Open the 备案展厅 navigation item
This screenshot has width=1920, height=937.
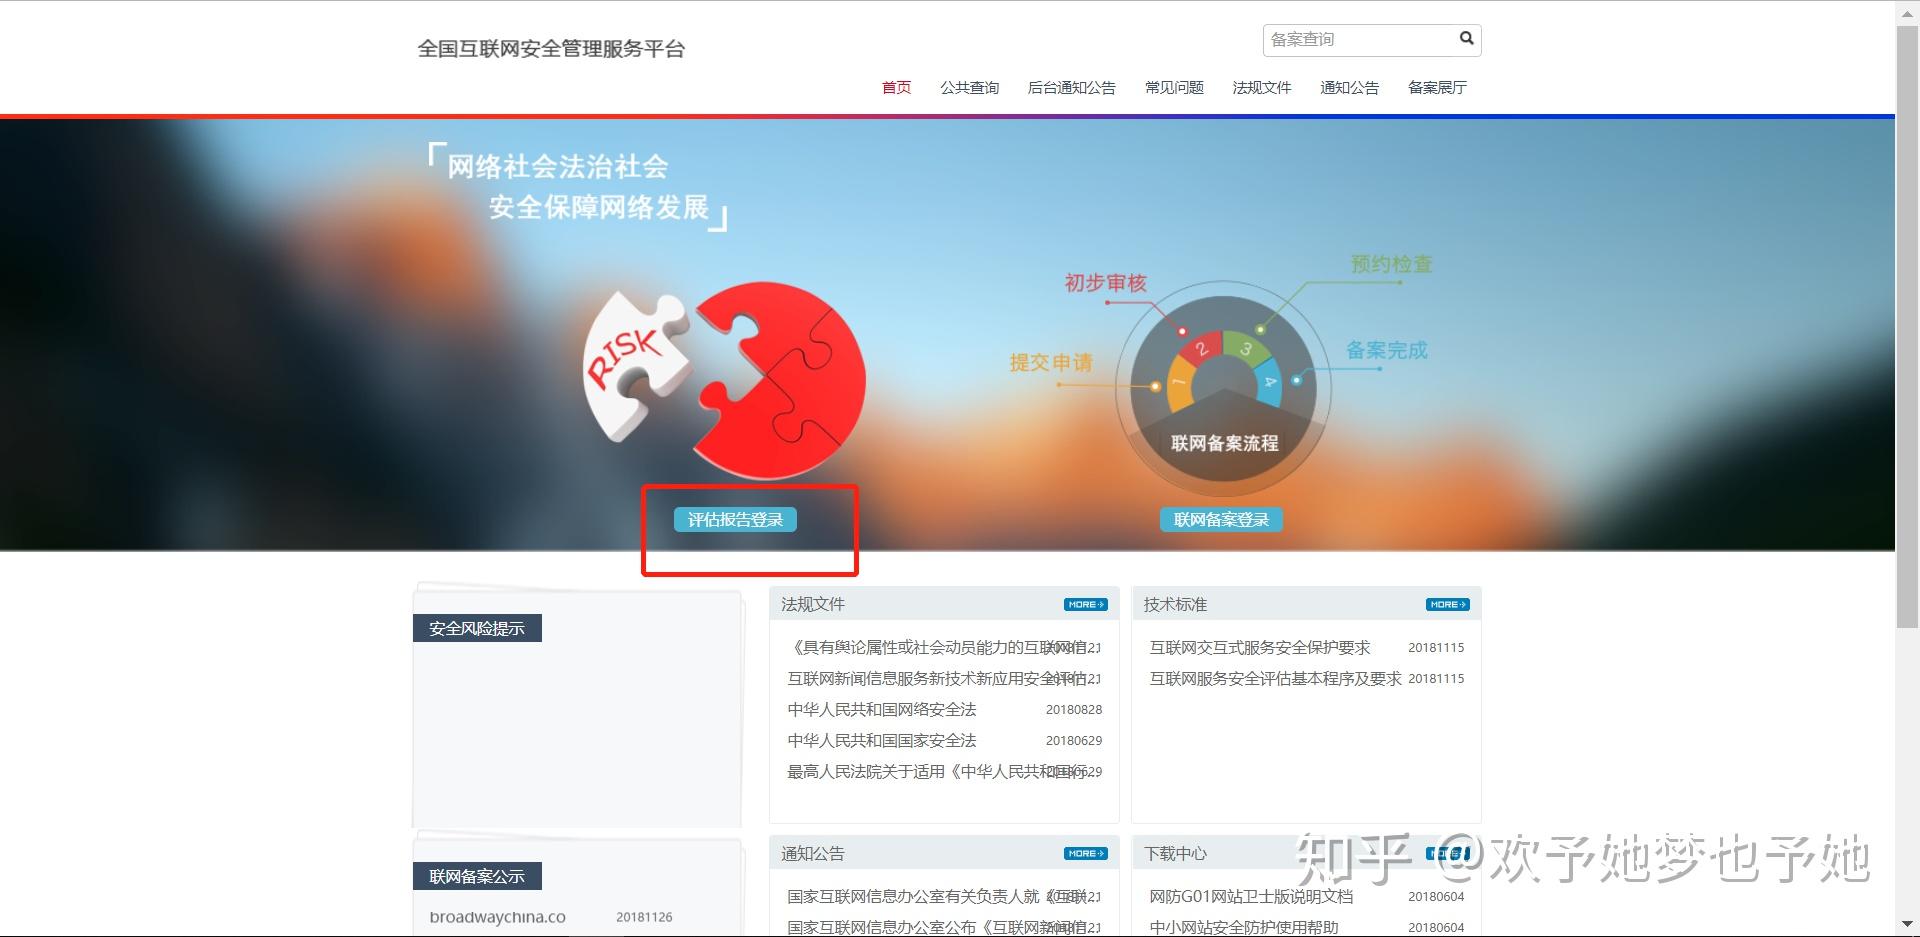(x=1437, y=88)
